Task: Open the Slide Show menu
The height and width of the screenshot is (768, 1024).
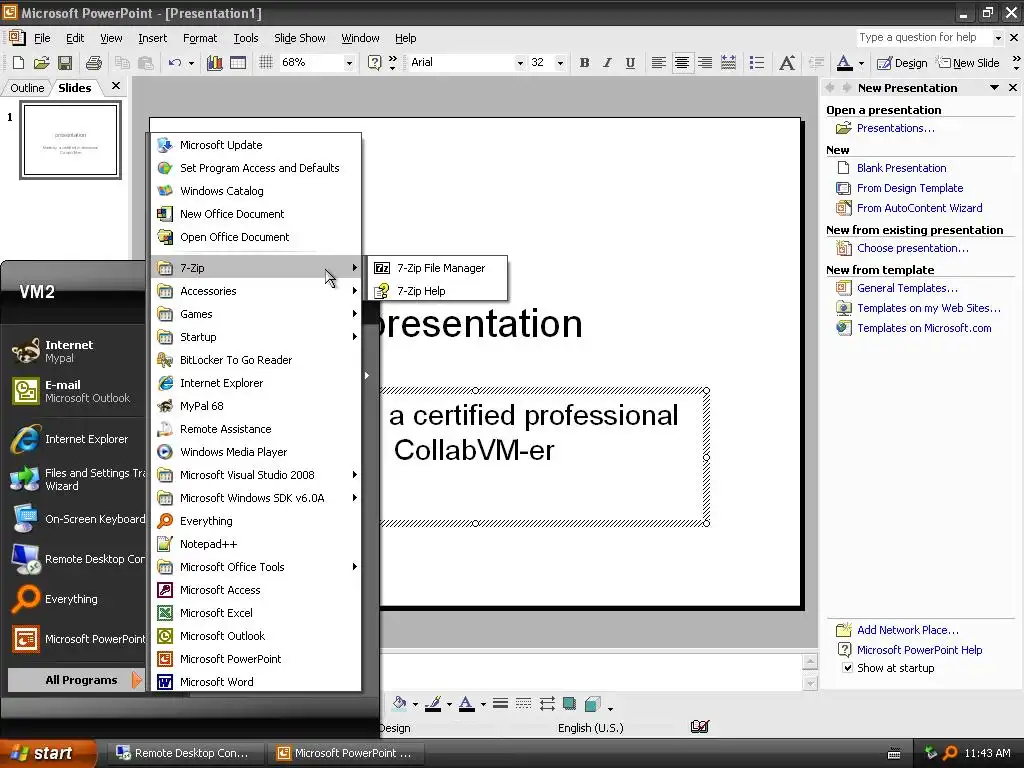Action: (x=300, y=38)
